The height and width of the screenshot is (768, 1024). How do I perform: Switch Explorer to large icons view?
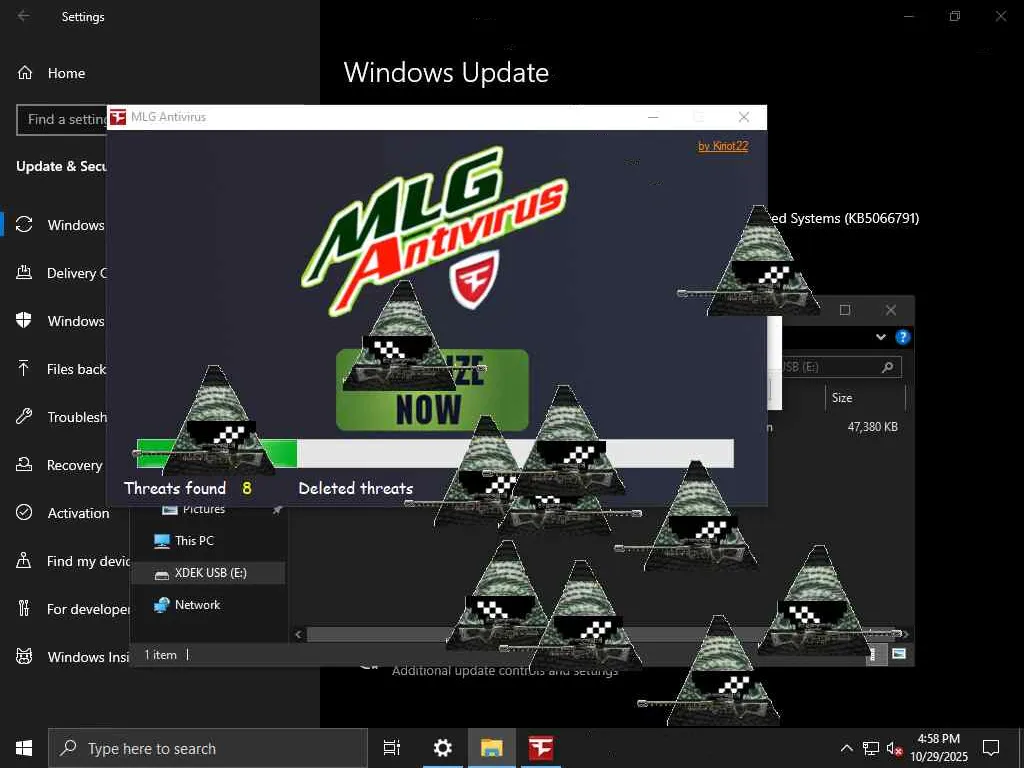pyautogui.click(x=899, y=654)
